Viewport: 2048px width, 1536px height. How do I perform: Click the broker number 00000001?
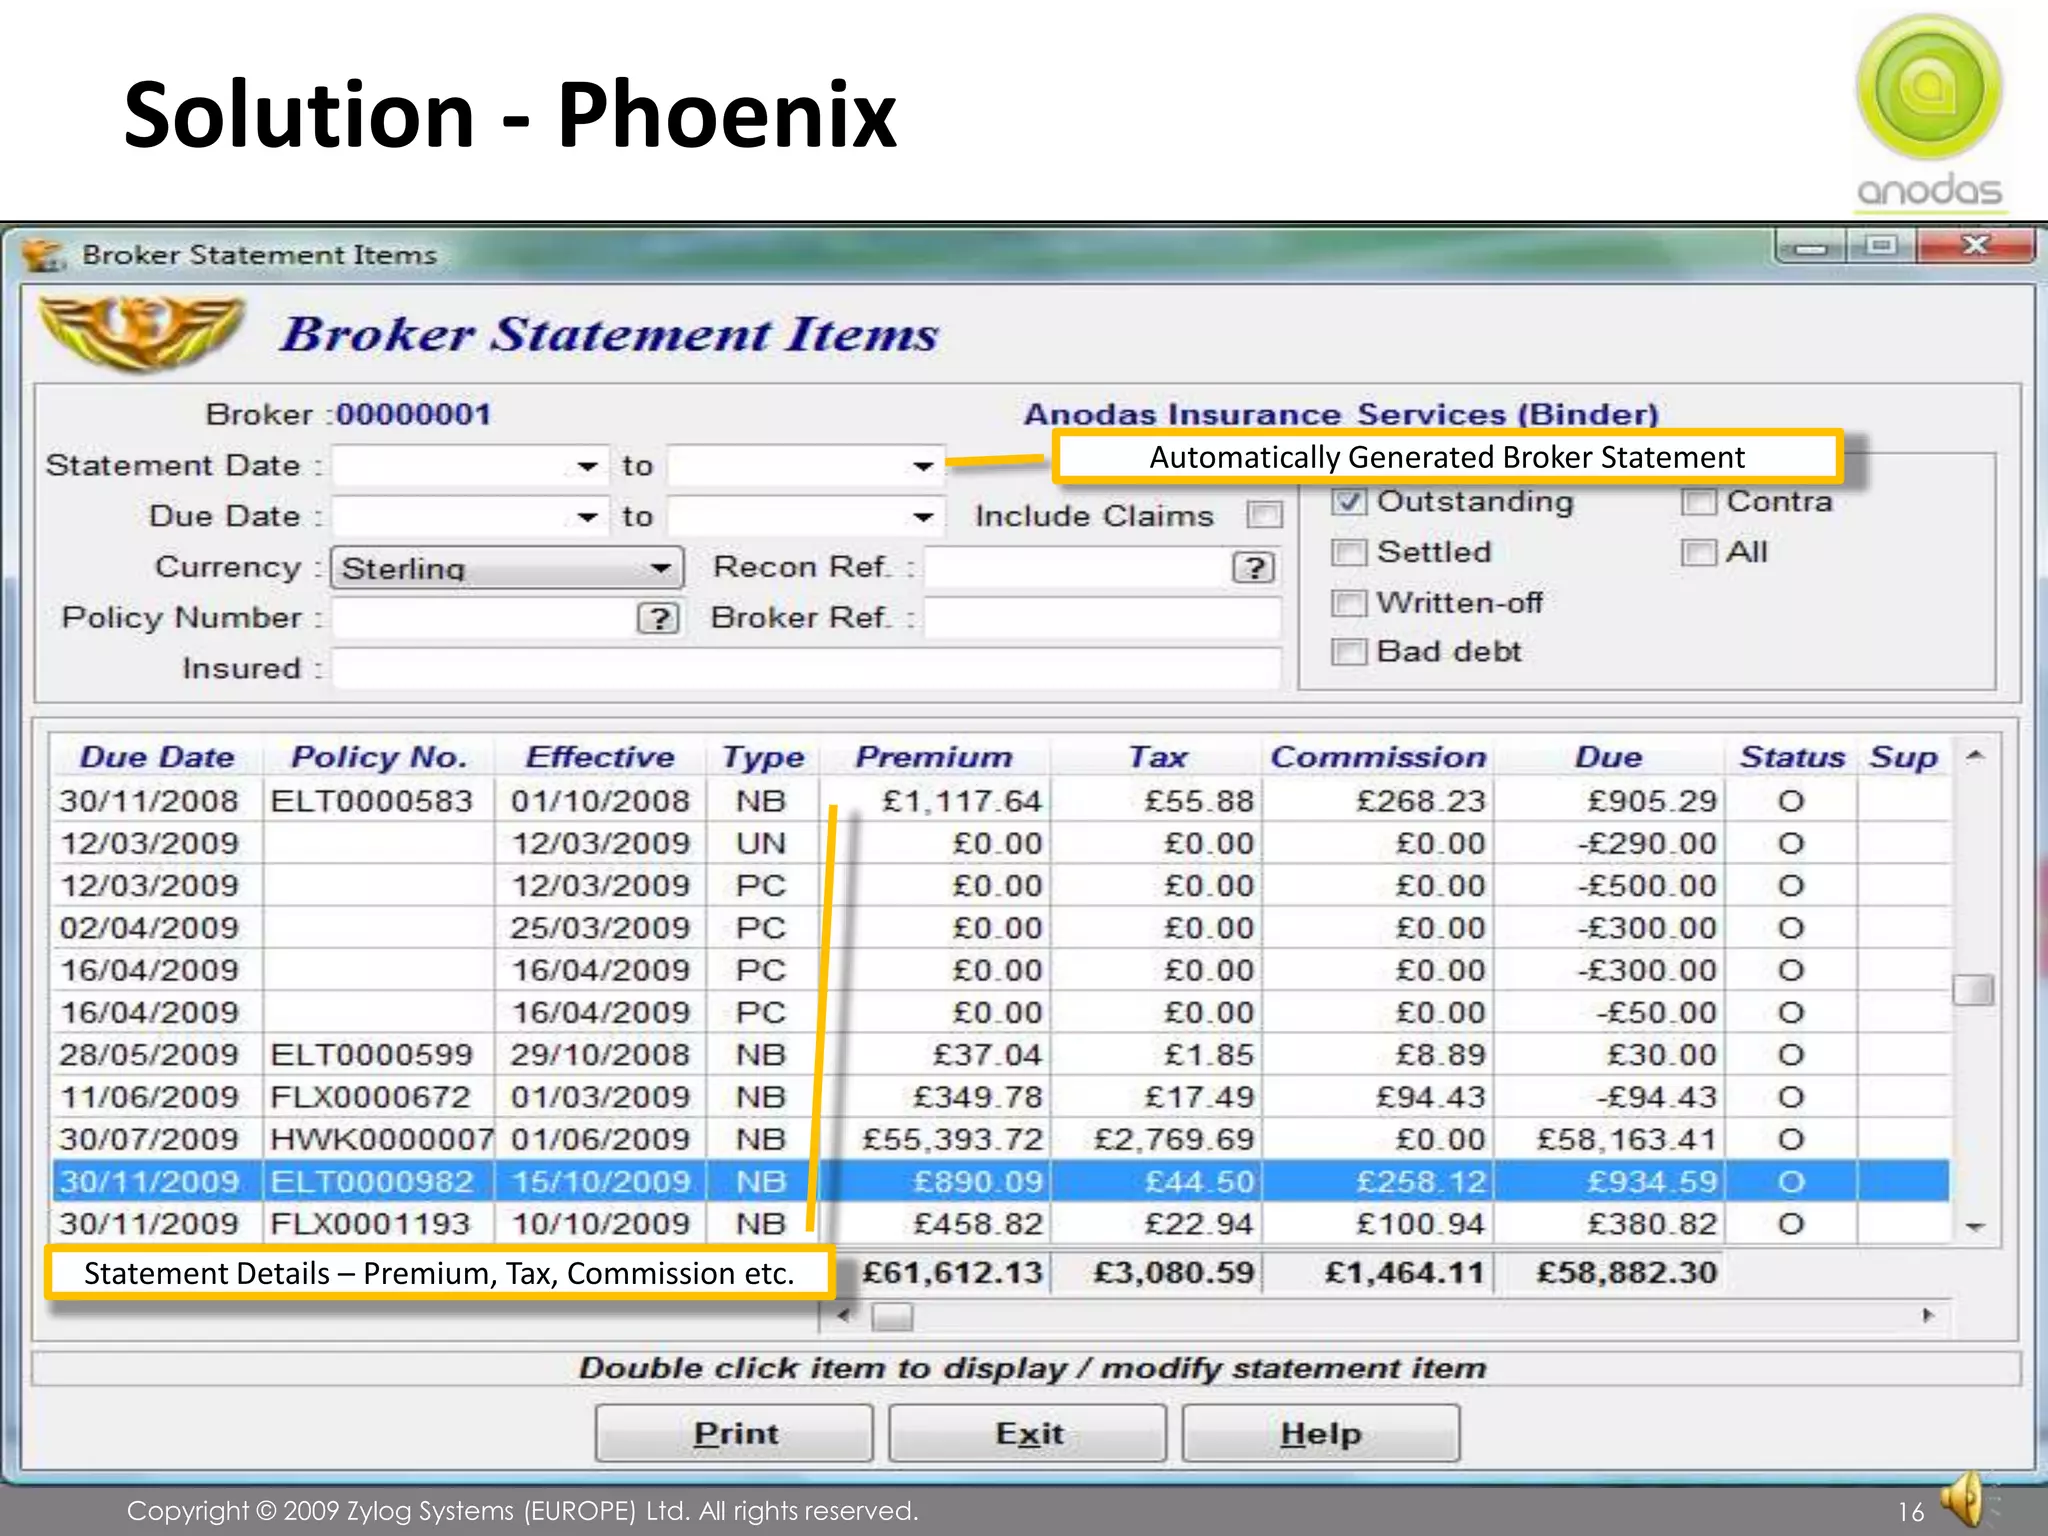pyautogui.click(x=413, y=415)
